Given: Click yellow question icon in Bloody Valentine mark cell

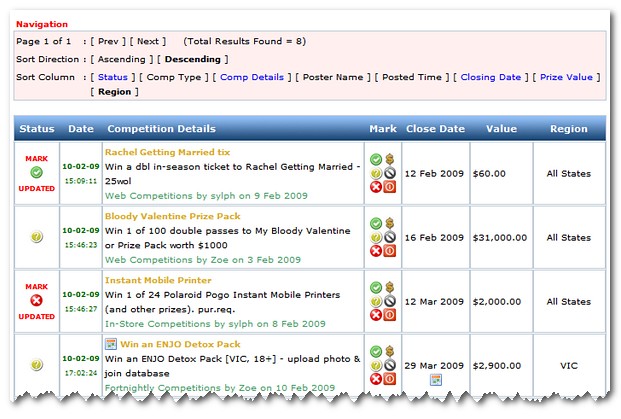Looking at the screenshot, I should (x=376, y=237).
